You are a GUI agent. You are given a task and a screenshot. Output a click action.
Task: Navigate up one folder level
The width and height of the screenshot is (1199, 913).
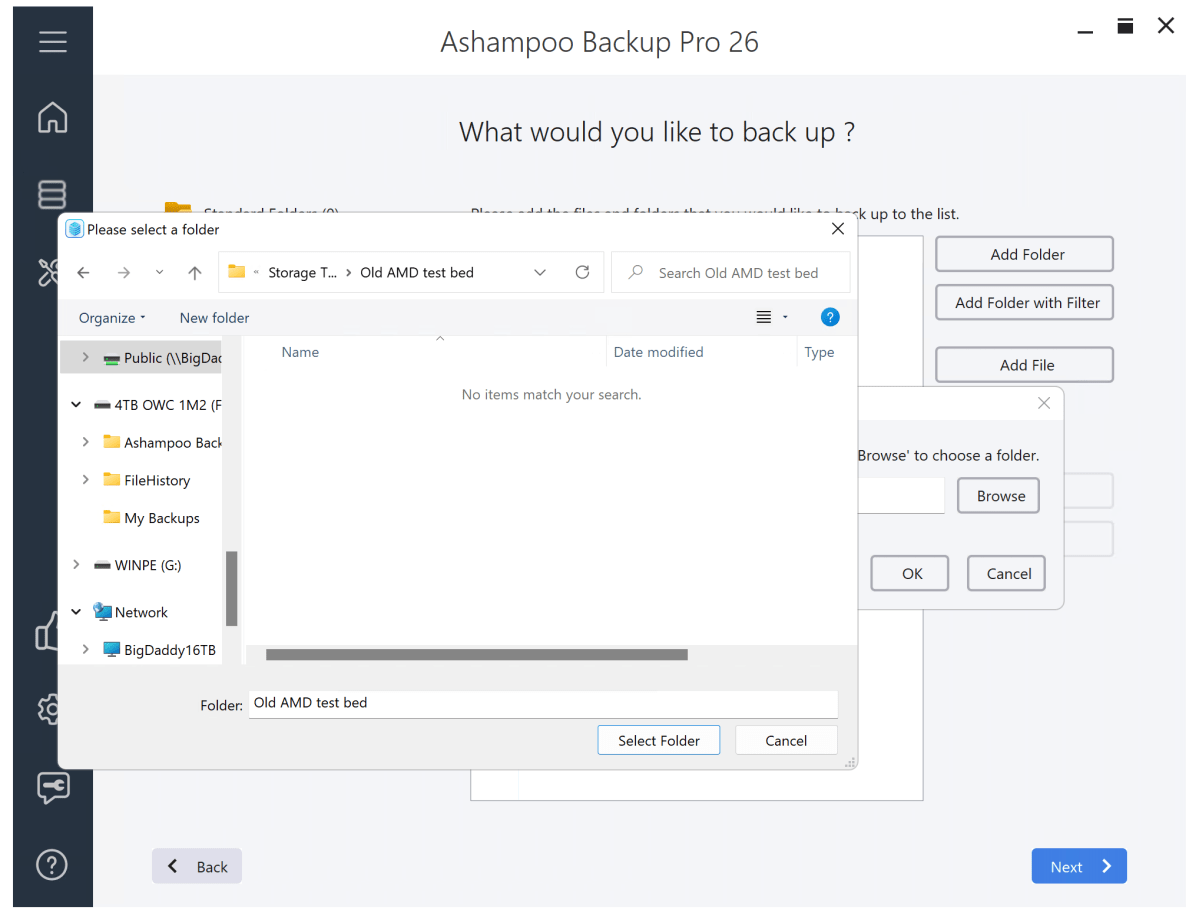[x=195, y=273]
